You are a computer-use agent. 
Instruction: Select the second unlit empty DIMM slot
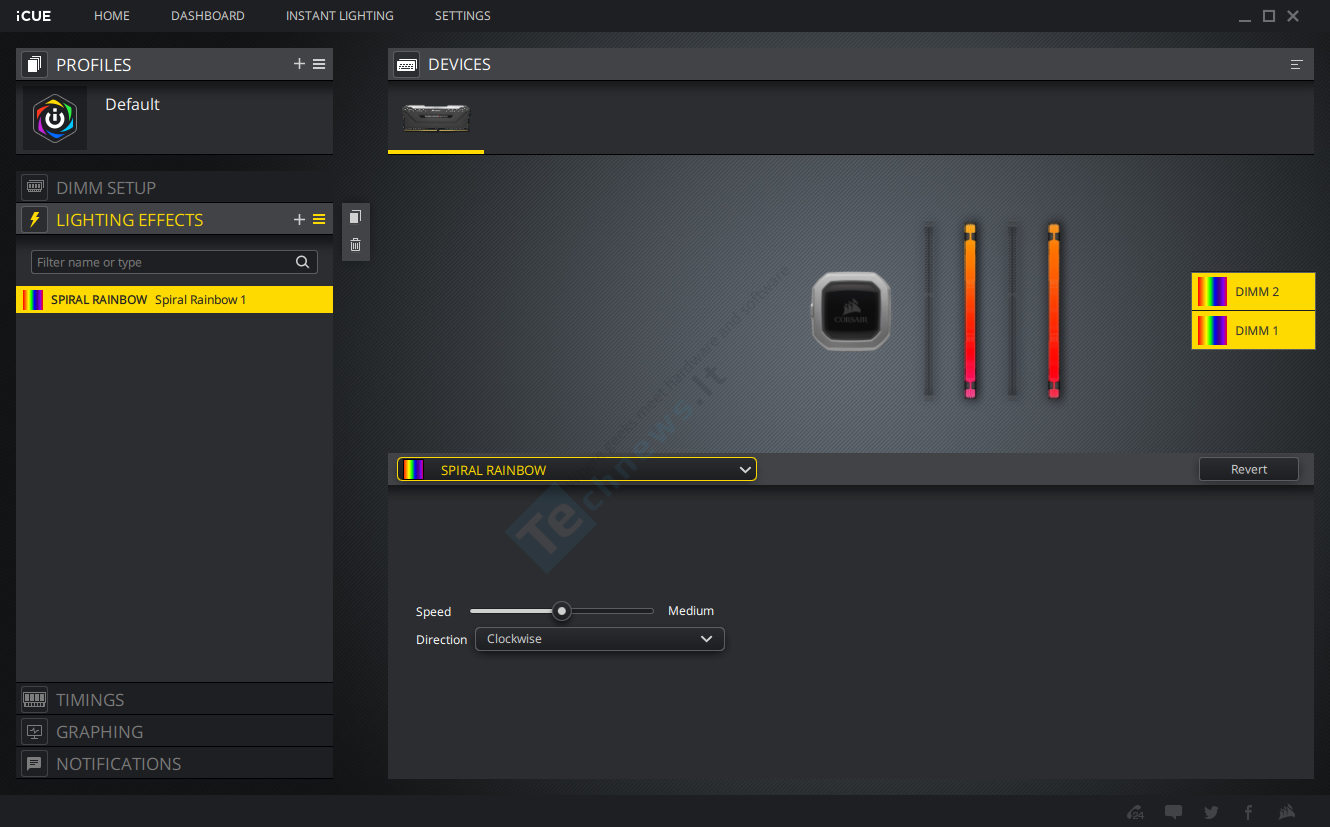pyautogui.click(x=1013, y=311)
